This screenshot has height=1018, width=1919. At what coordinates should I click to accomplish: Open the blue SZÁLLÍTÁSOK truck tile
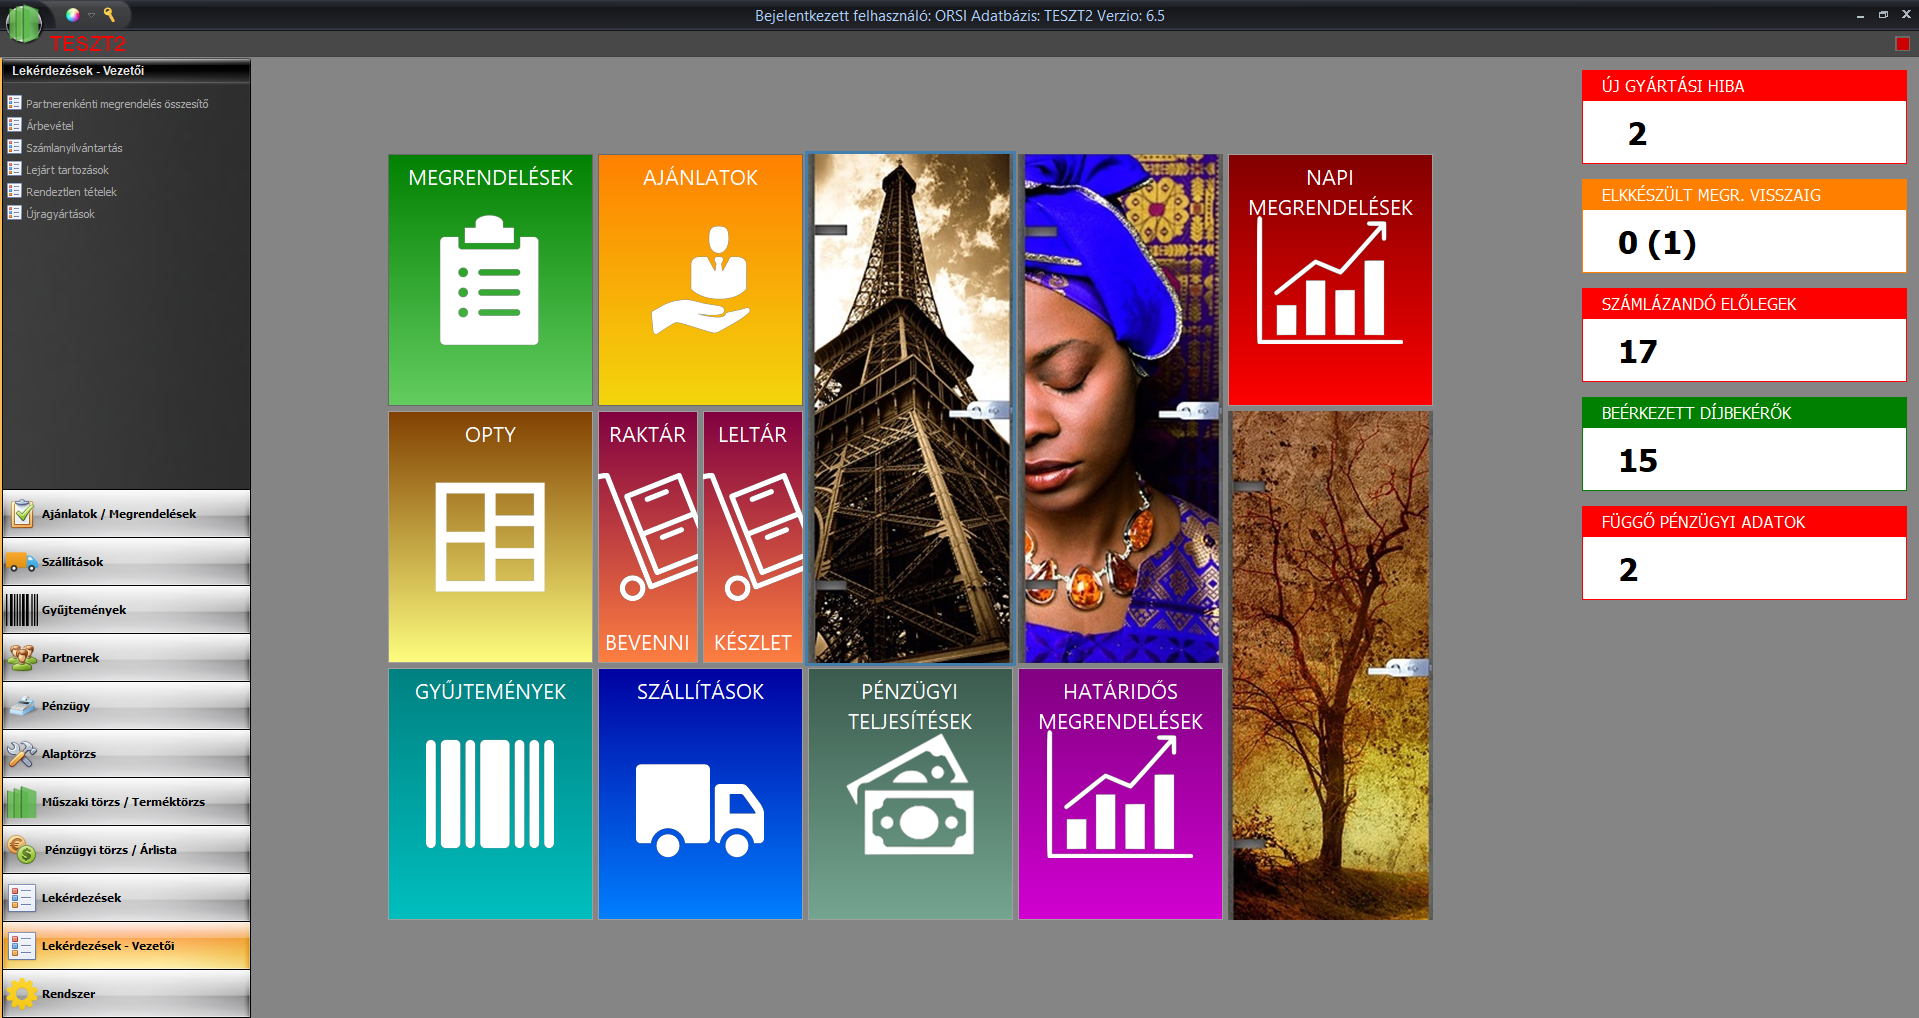click(x=700, y=794)
